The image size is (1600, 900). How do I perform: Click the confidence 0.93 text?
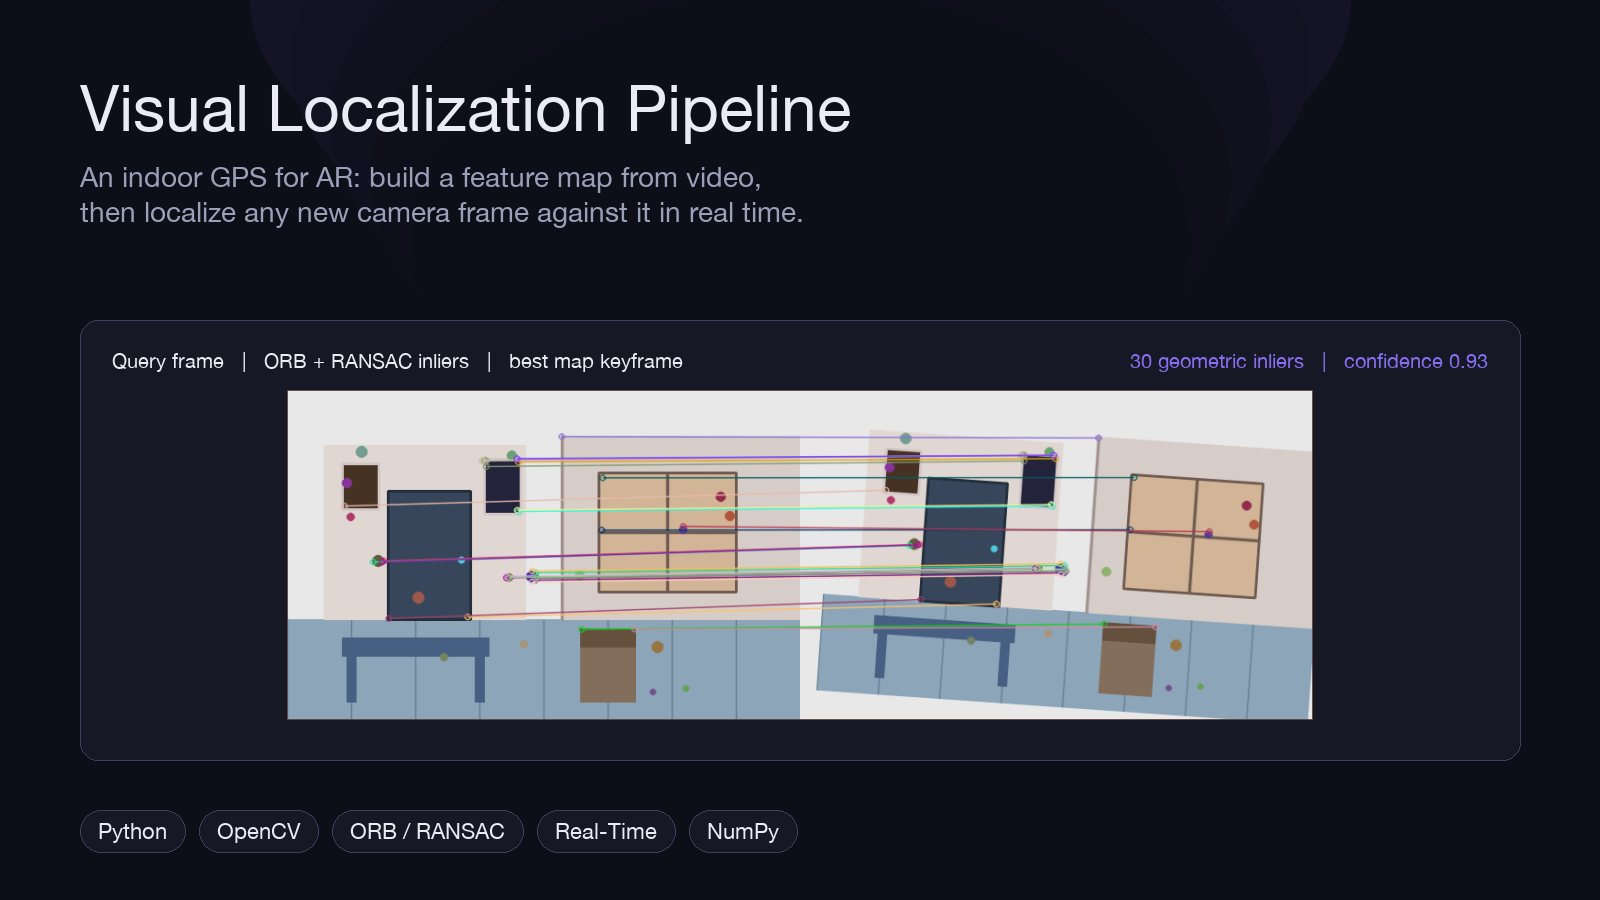pyautogui.click(x=1415, y=361)
